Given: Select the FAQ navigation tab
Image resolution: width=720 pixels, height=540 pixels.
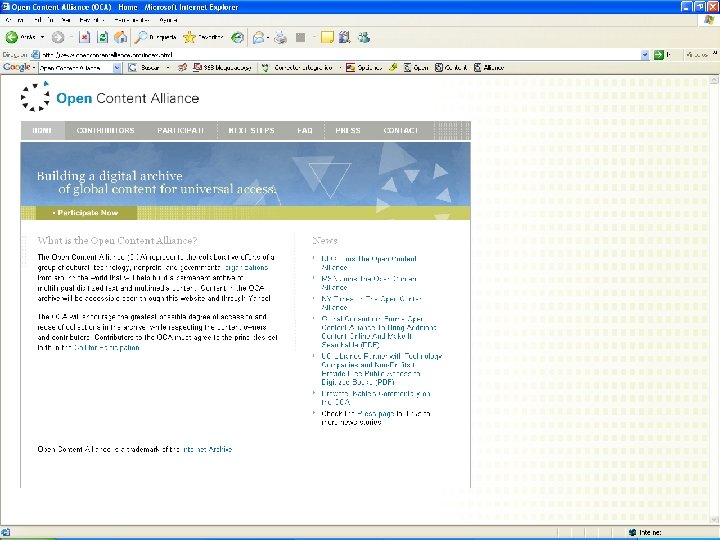Looking at the screenshot, I should pos(304,130).
